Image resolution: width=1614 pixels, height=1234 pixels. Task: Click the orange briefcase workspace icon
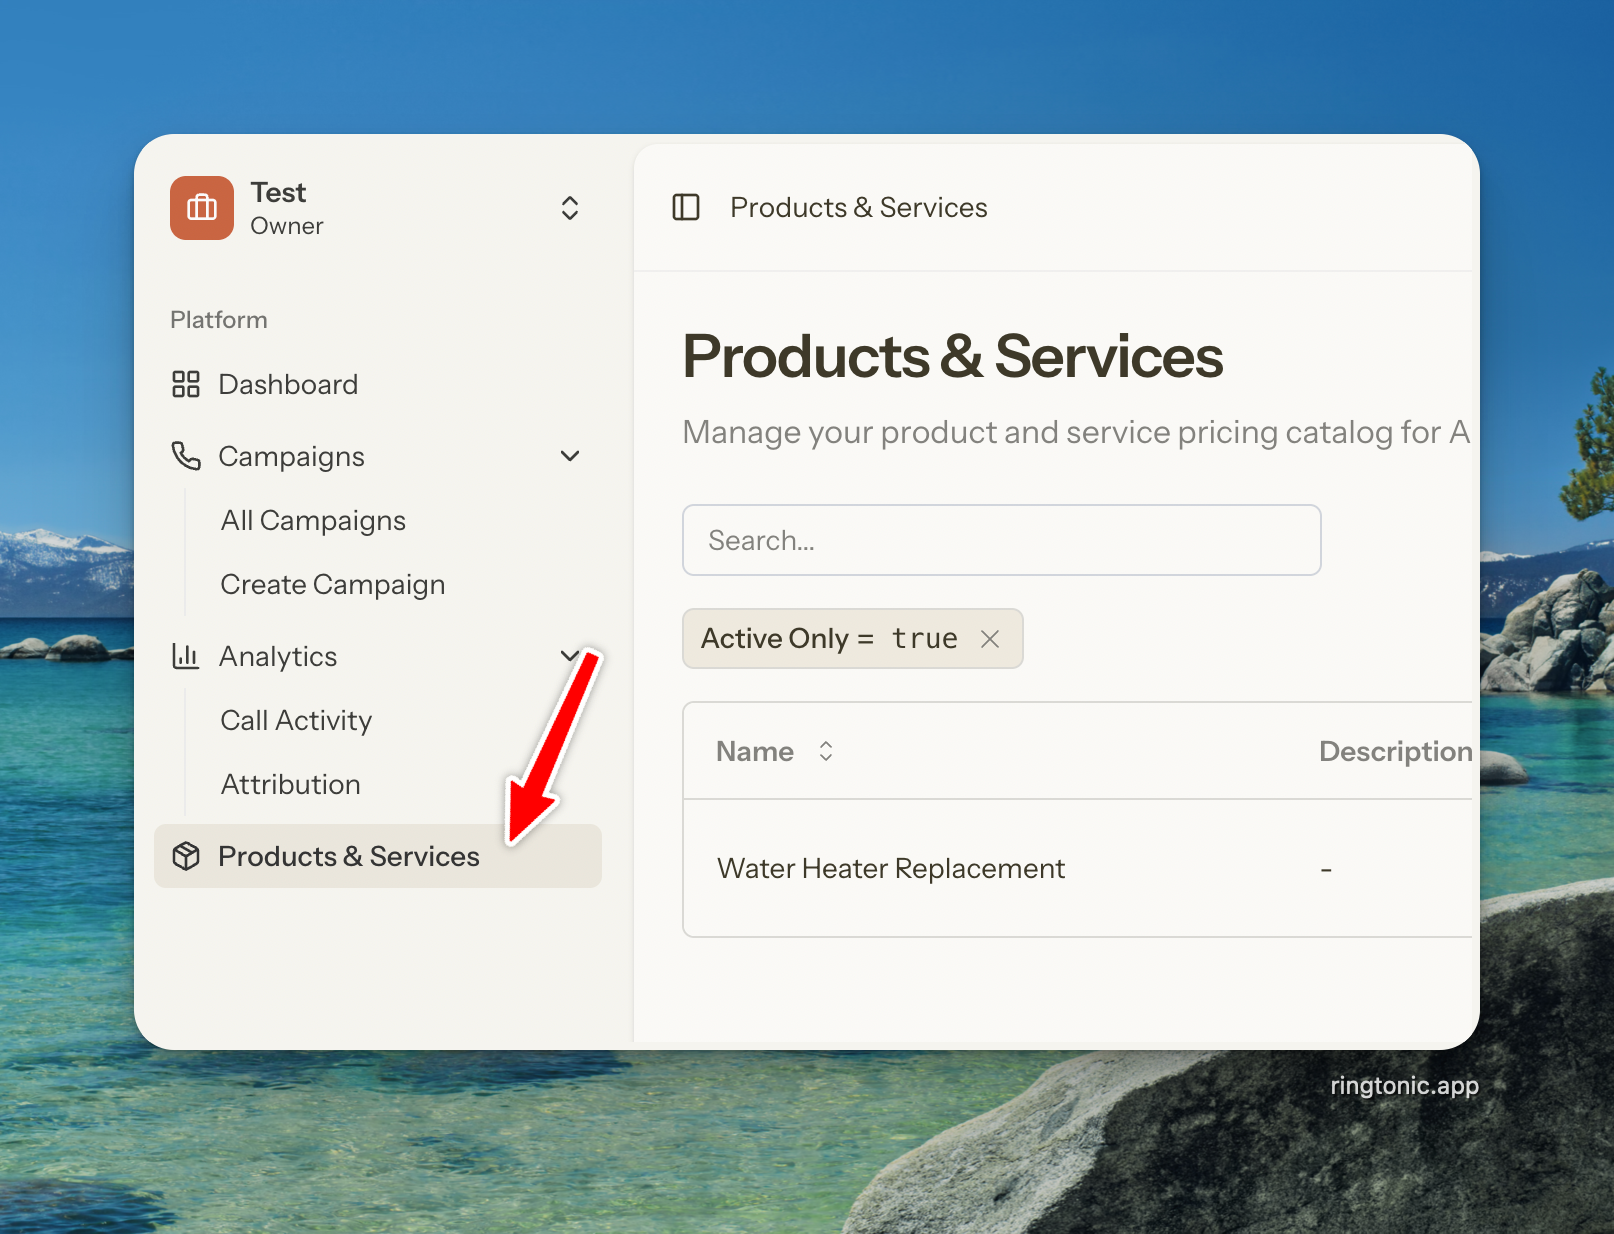pos(201,208)
